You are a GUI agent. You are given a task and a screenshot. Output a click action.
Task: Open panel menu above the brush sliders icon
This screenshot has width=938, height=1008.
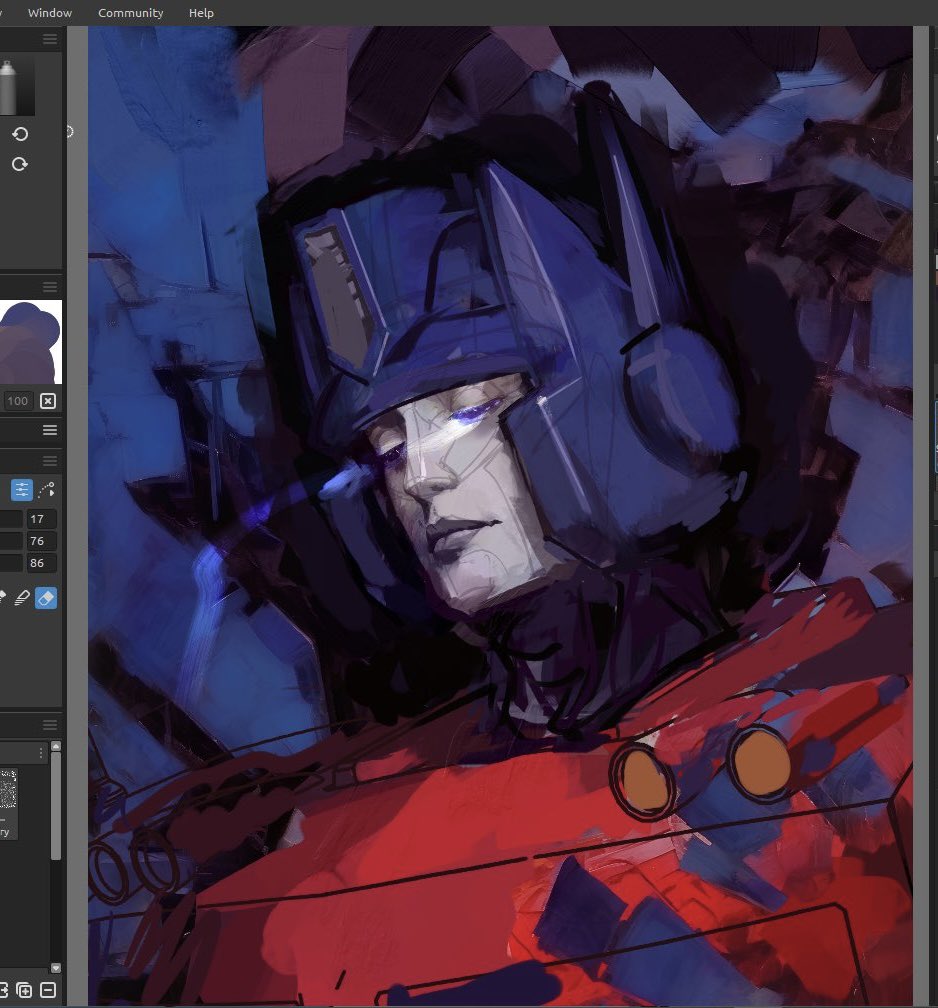(50, 461)
